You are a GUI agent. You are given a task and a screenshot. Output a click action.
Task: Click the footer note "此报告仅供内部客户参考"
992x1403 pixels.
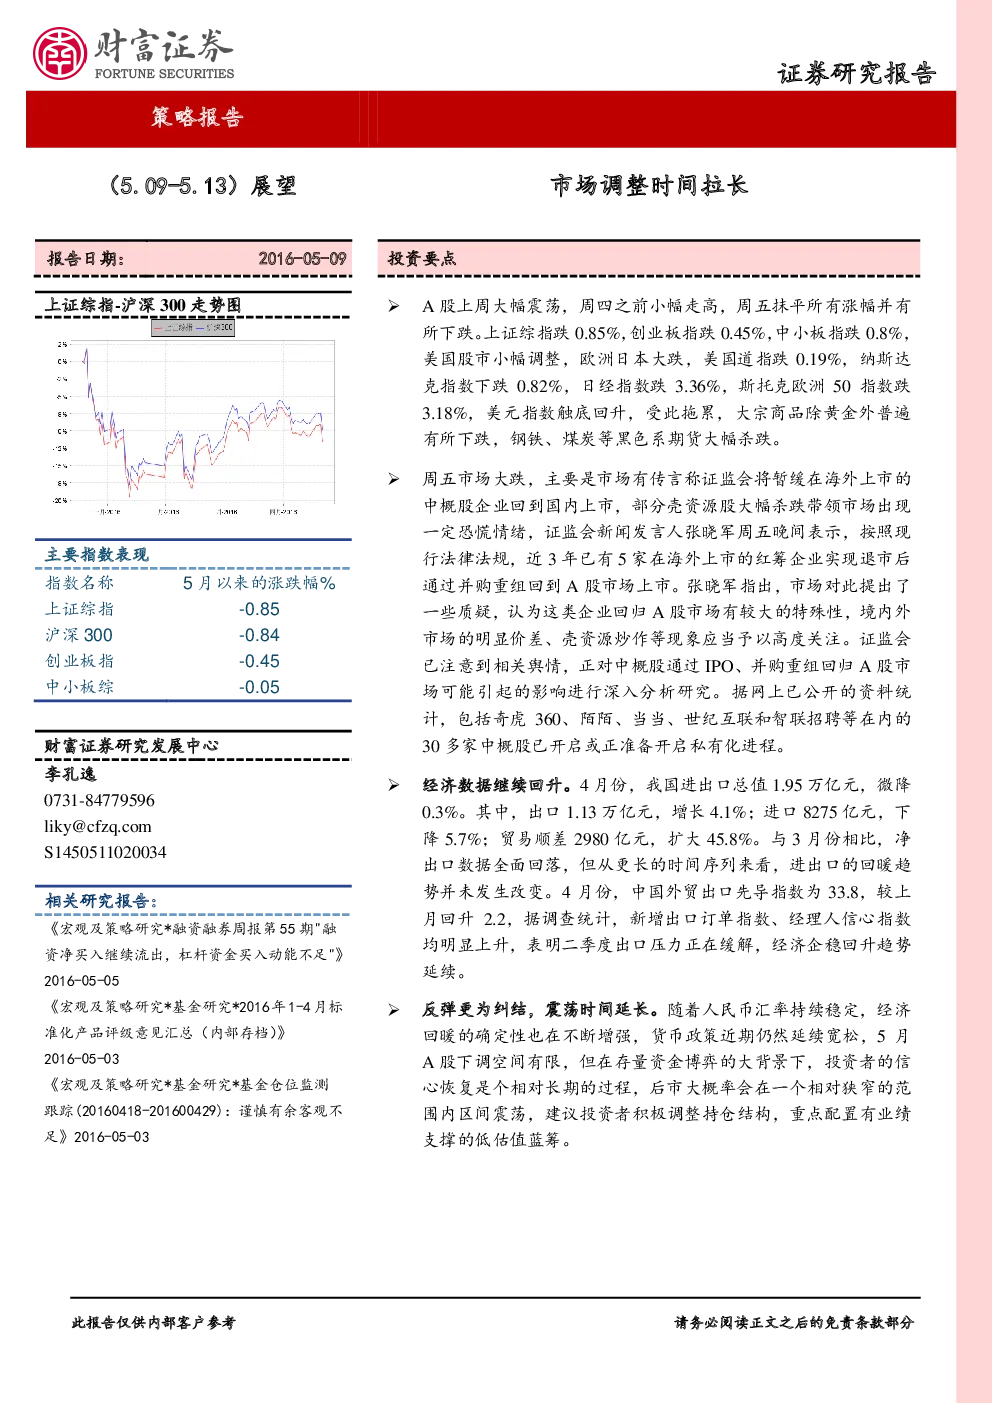[153, 1322]
